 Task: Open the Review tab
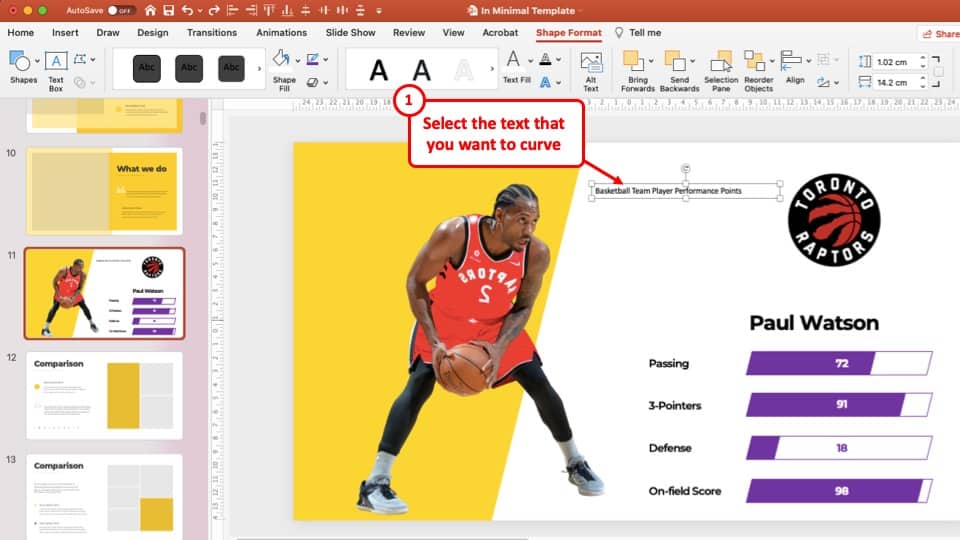[x=409, y=32]
